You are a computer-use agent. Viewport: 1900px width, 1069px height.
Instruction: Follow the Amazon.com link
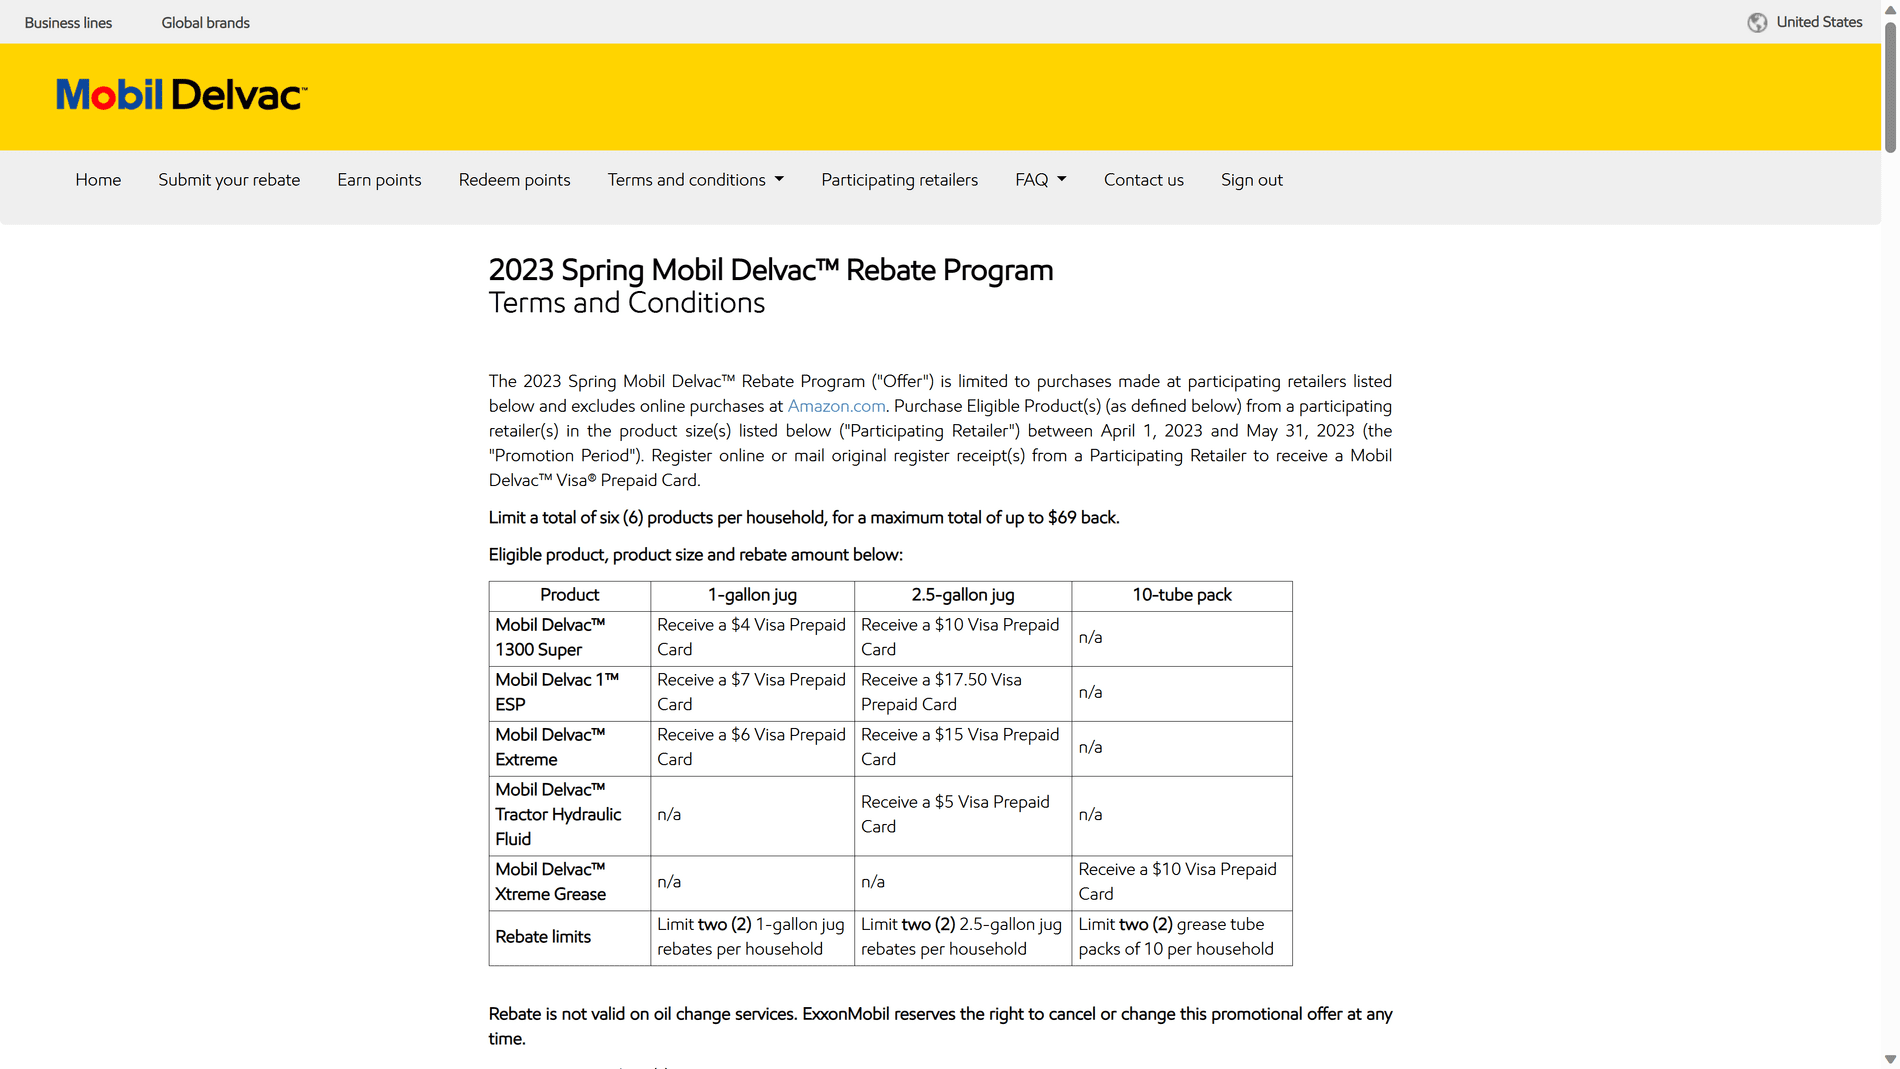pyautogui.click(x=836, y=406)
